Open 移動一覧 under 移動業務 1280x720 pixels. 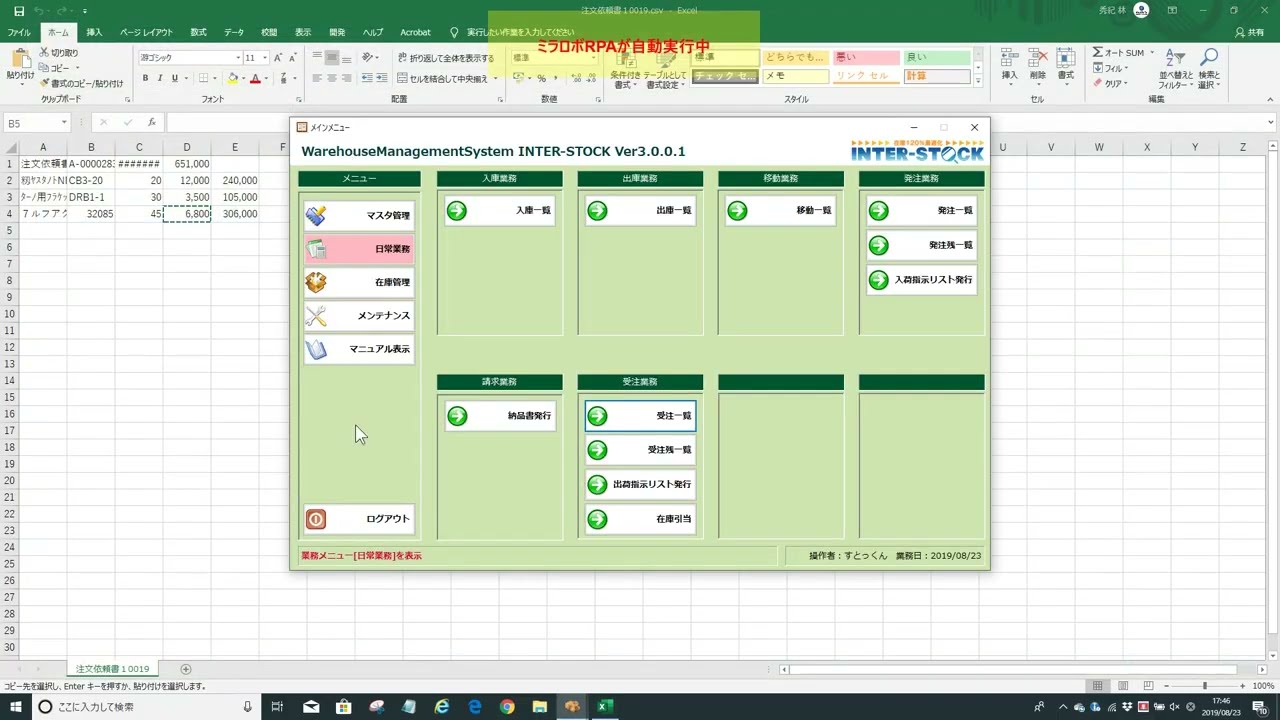pos(780,211)
